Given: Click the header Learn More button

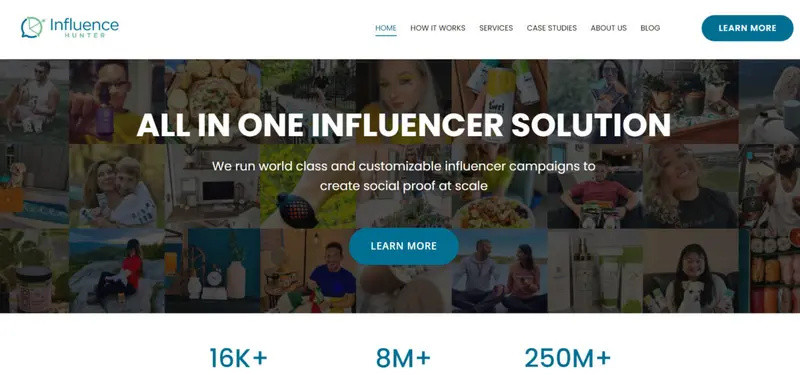Looking at the screenshot, I should coord(747,28).
